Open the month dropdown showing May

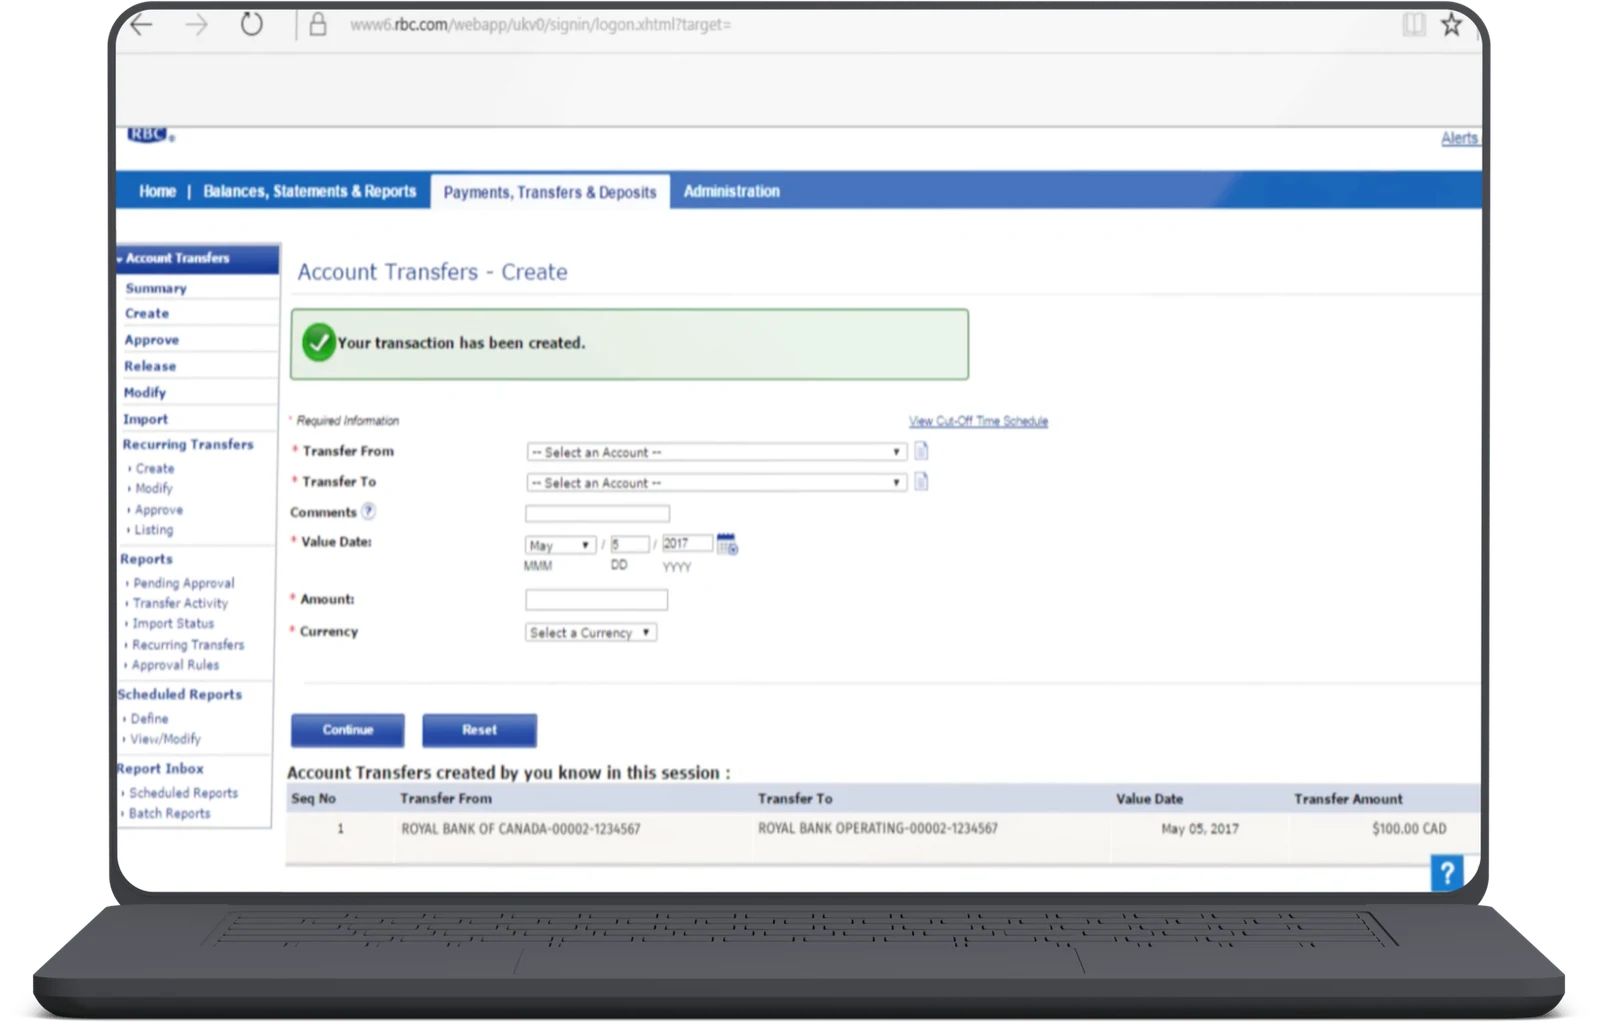(560, 545)
